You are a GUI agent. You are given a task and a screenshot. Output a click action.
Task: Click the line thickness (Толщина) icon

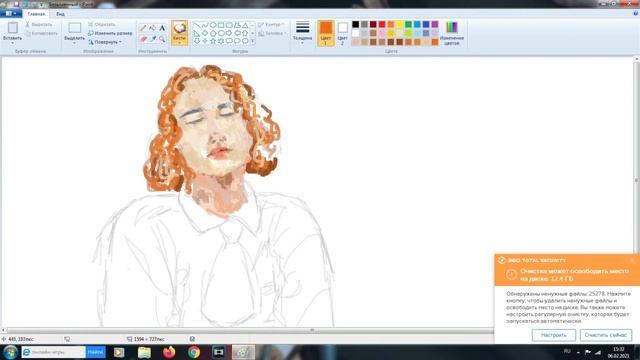(302, 27)
